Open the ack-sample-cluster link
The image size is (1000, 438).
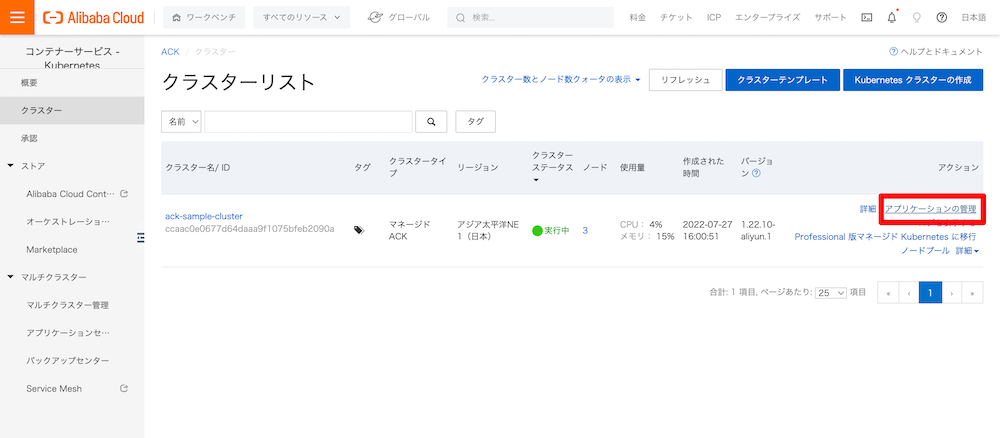coord(204,216)
